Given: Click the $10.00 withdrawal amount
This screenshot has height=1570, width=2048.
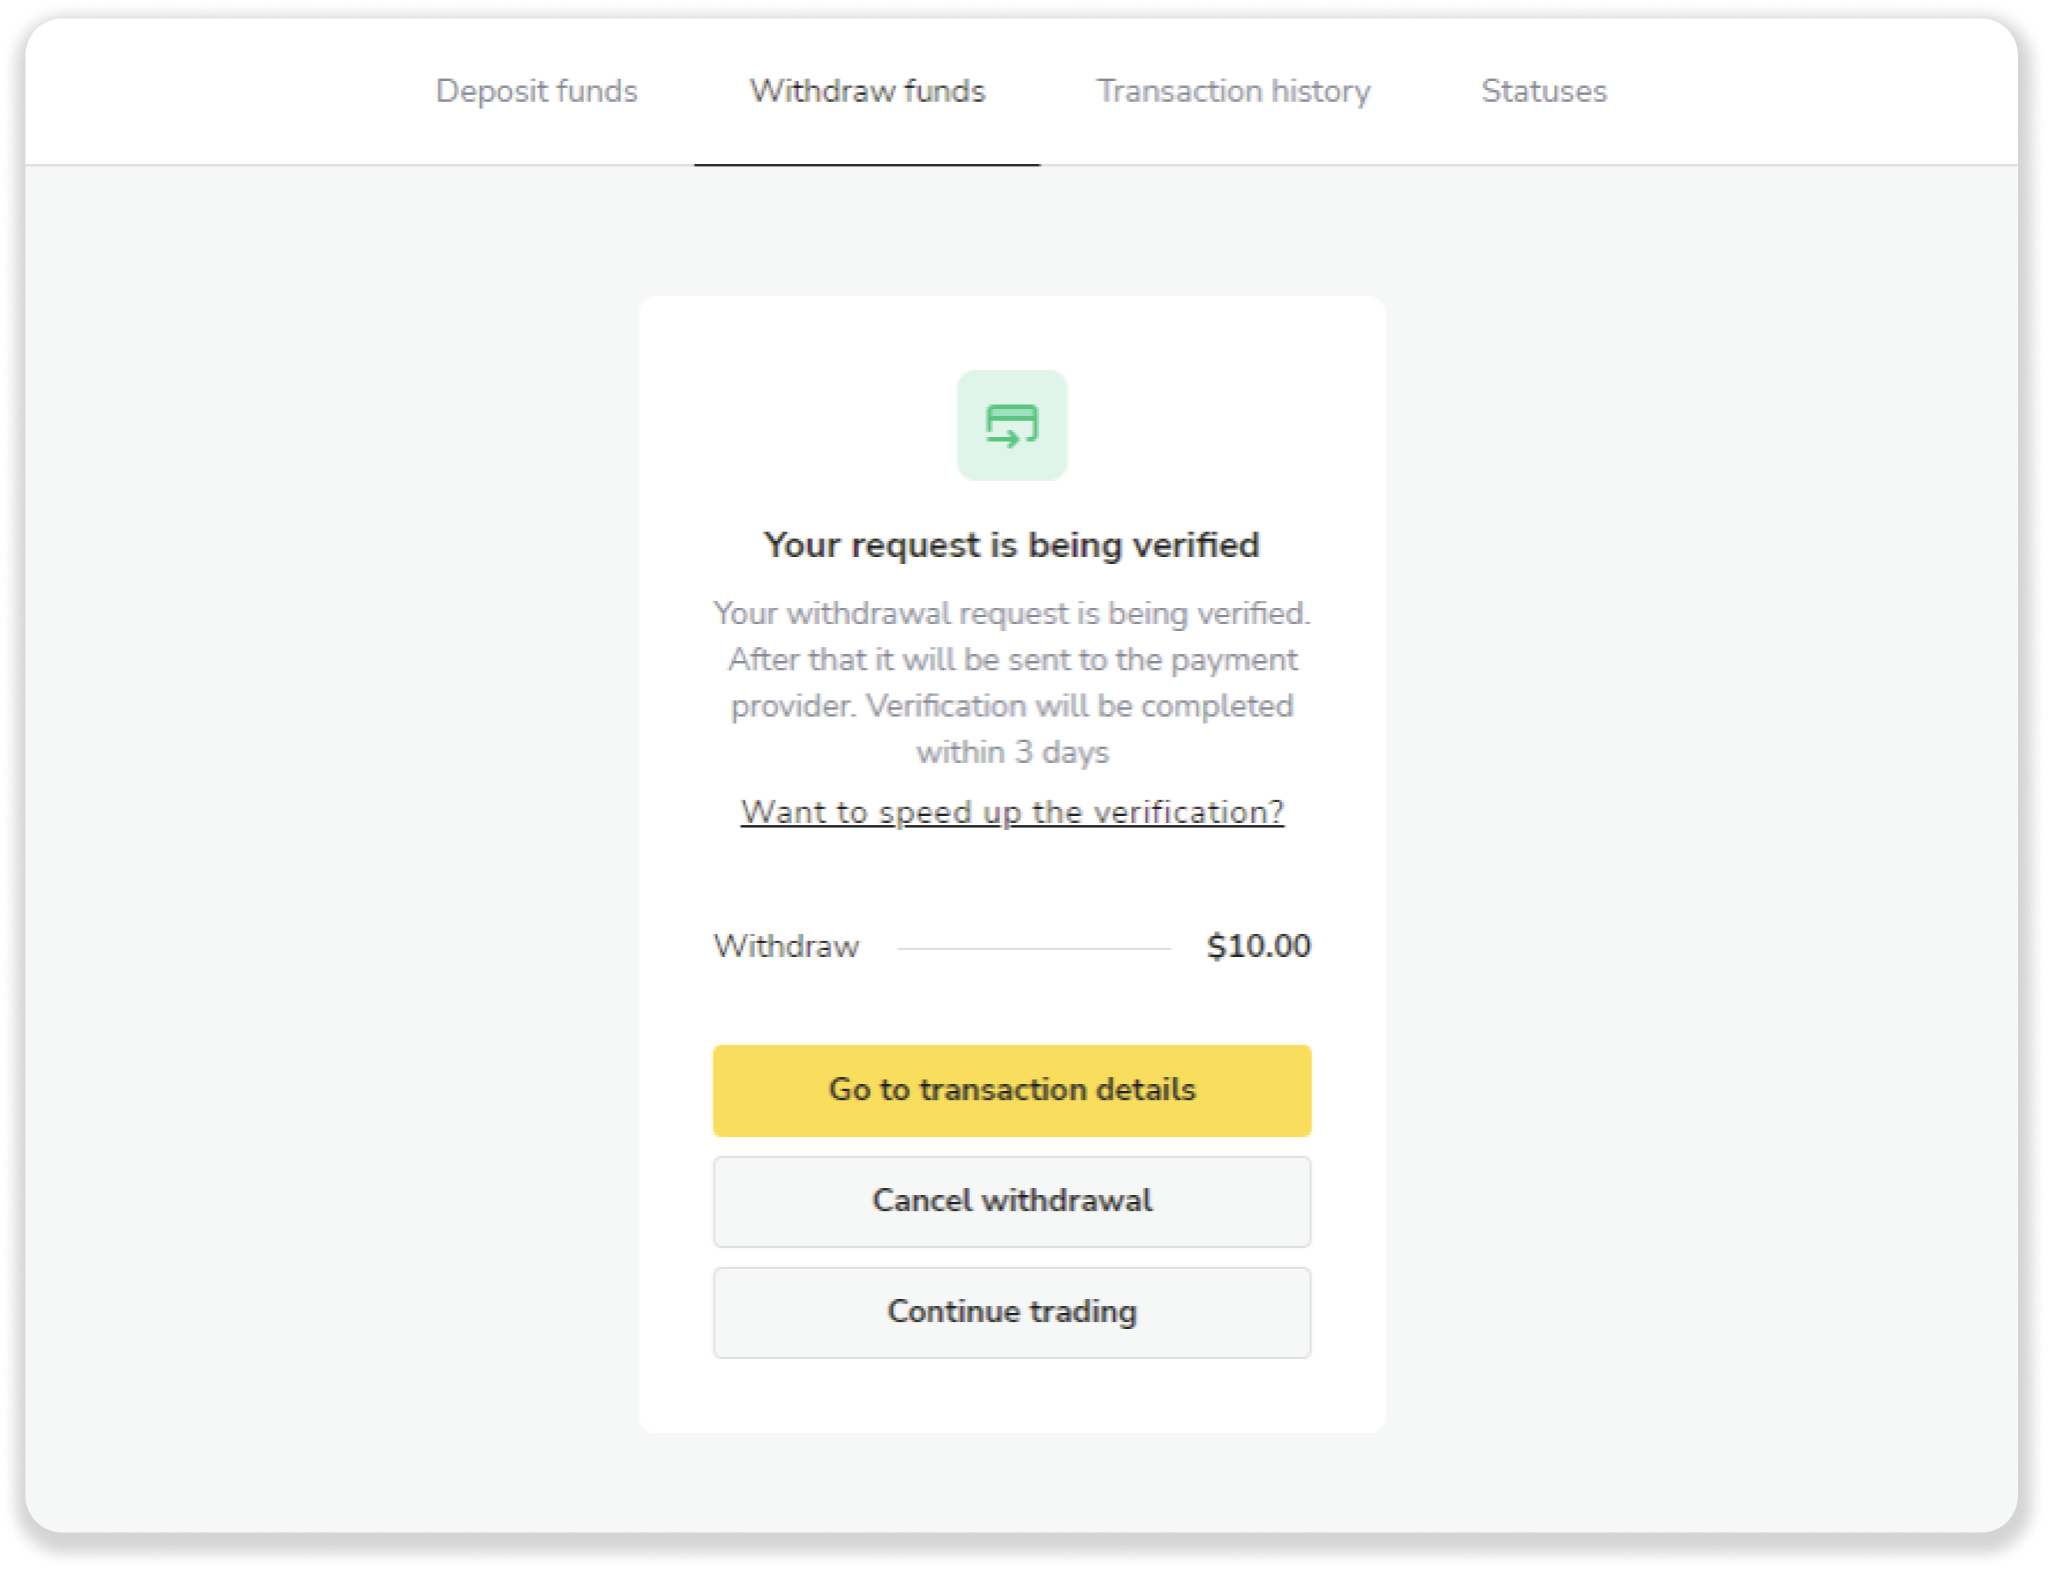Looking at the screenshot, I should (1258, 946).
